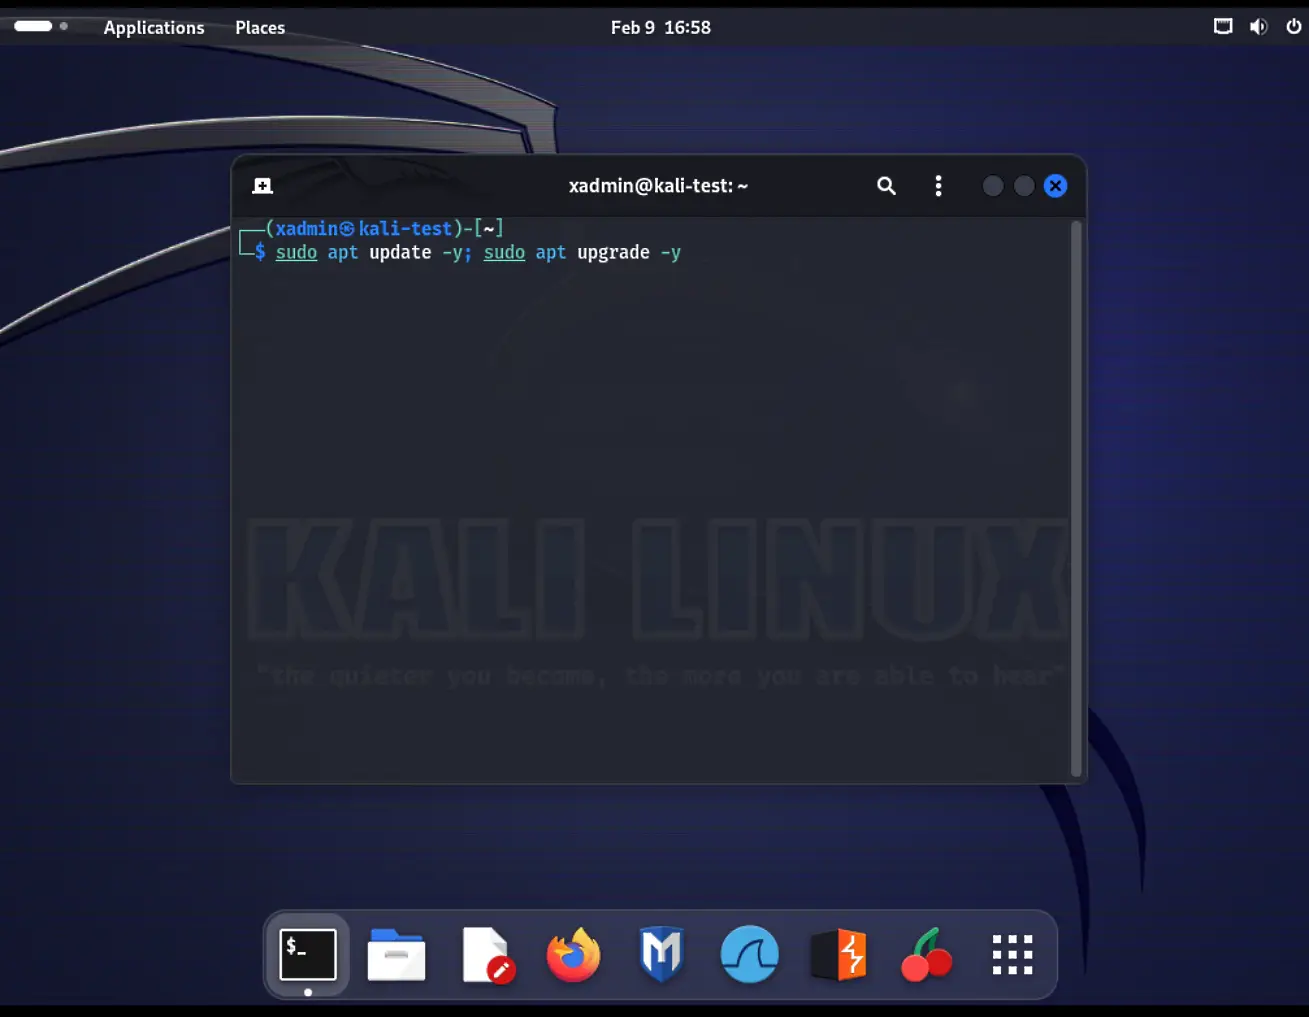Click the terminal title xadmin@kali-test: ~
Screen dimensions: 1309x1017
pos(658,186)
